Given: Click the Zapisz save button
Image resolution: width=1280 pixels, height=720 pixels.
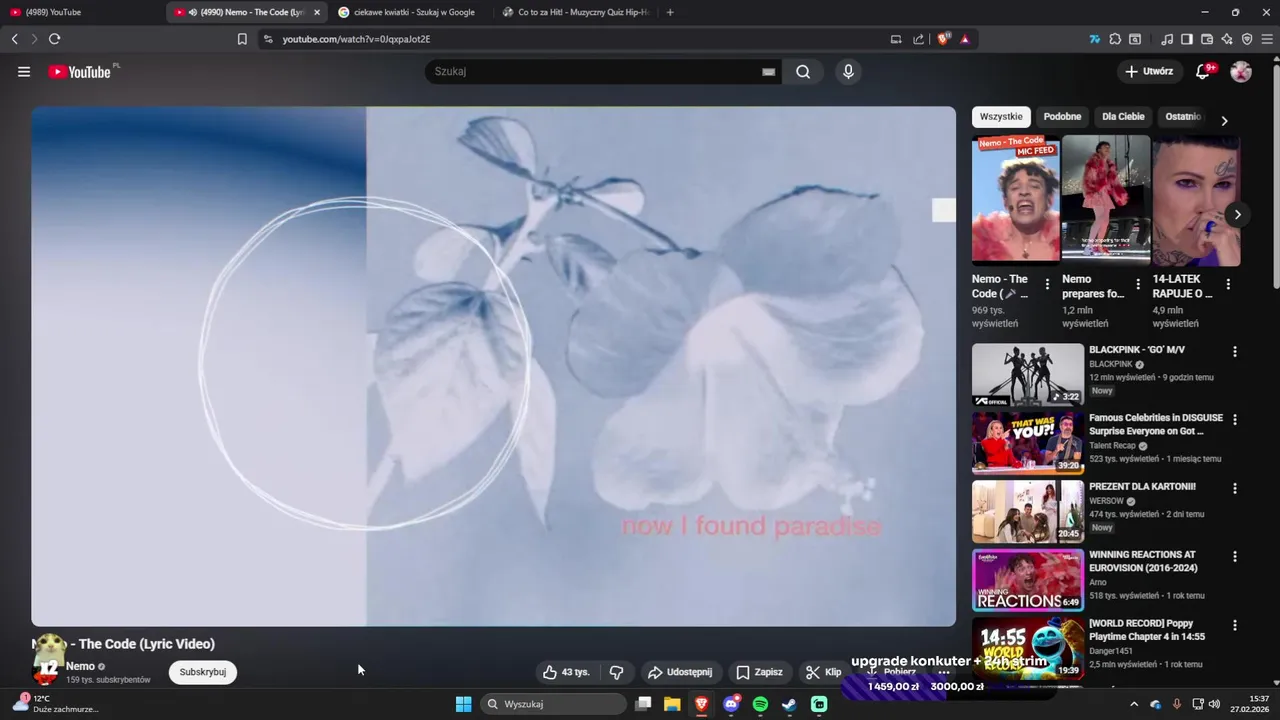Looking at the screenshot, I should 760,672.
